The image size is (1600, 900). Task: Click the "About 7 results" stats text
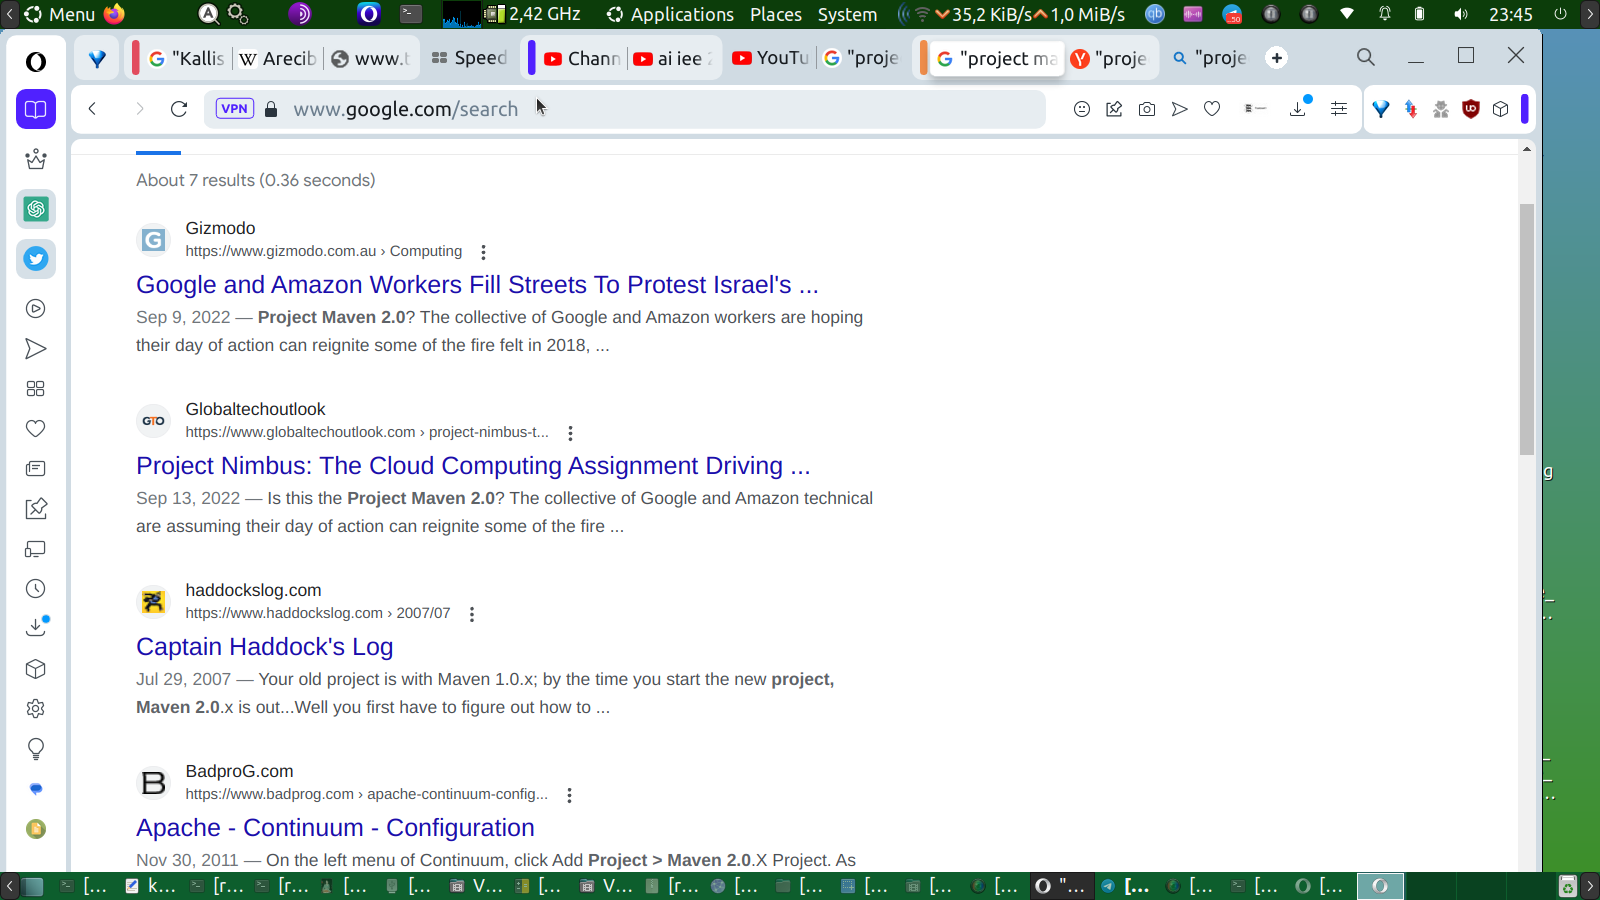coord(256,180)
